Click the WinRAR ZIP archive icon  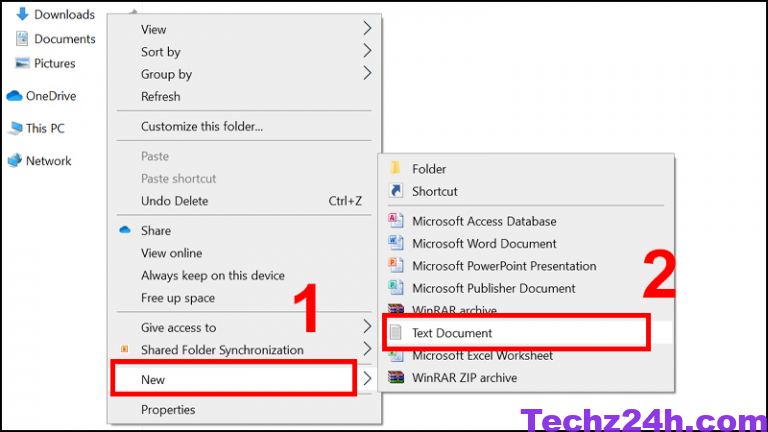click(x=396, y=378)
